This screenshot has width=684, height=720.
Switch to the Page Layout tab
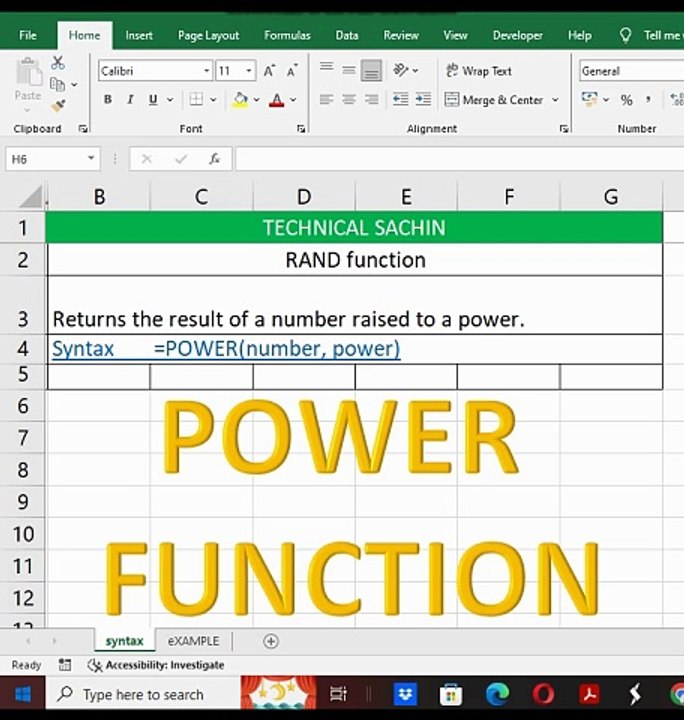tap(208, 35)
